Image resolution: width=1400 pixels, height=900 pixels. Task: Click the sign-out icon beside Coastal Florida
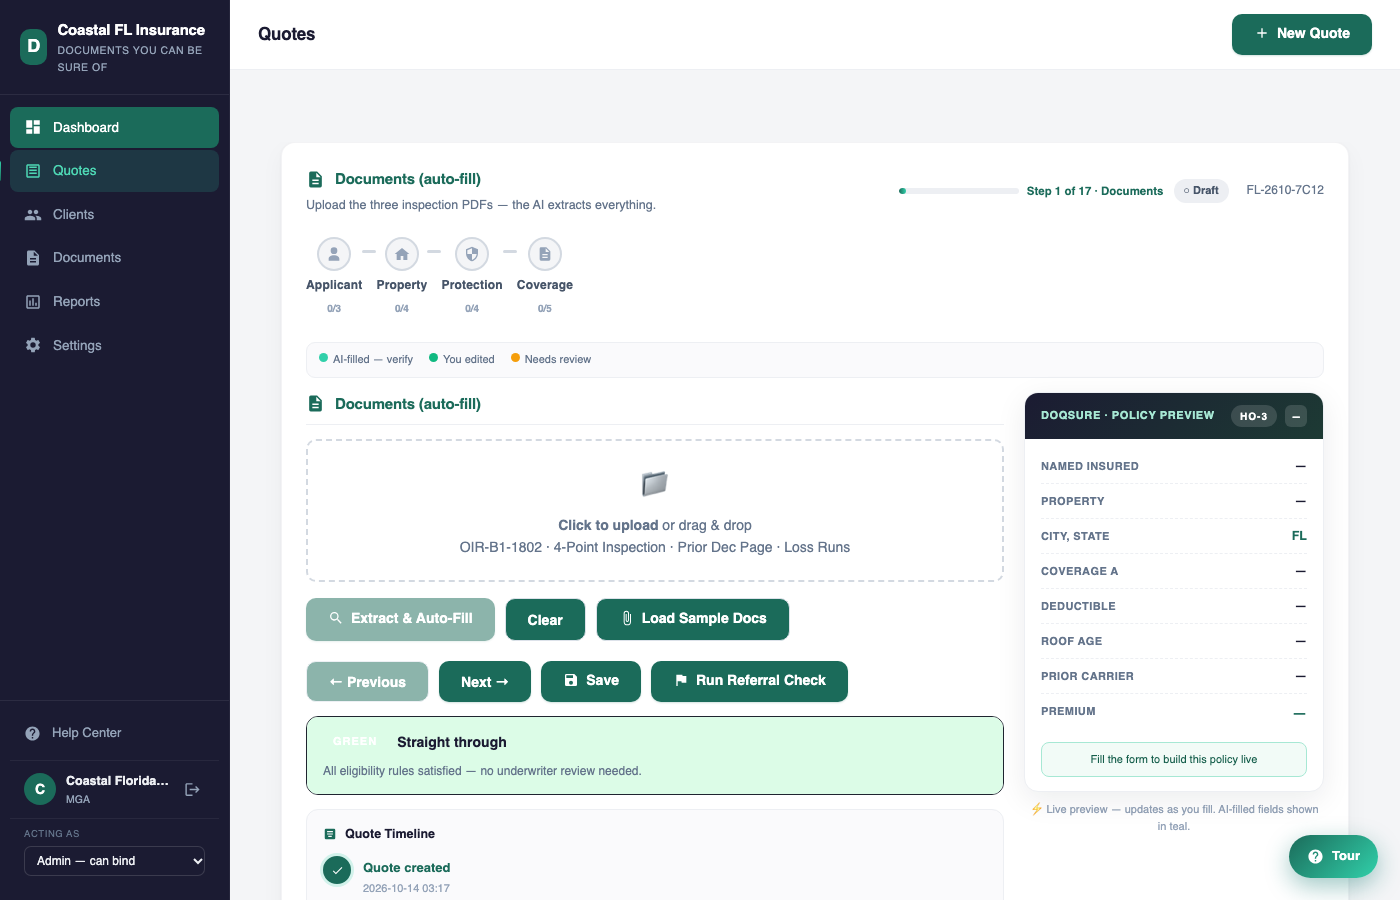(193, 789)
